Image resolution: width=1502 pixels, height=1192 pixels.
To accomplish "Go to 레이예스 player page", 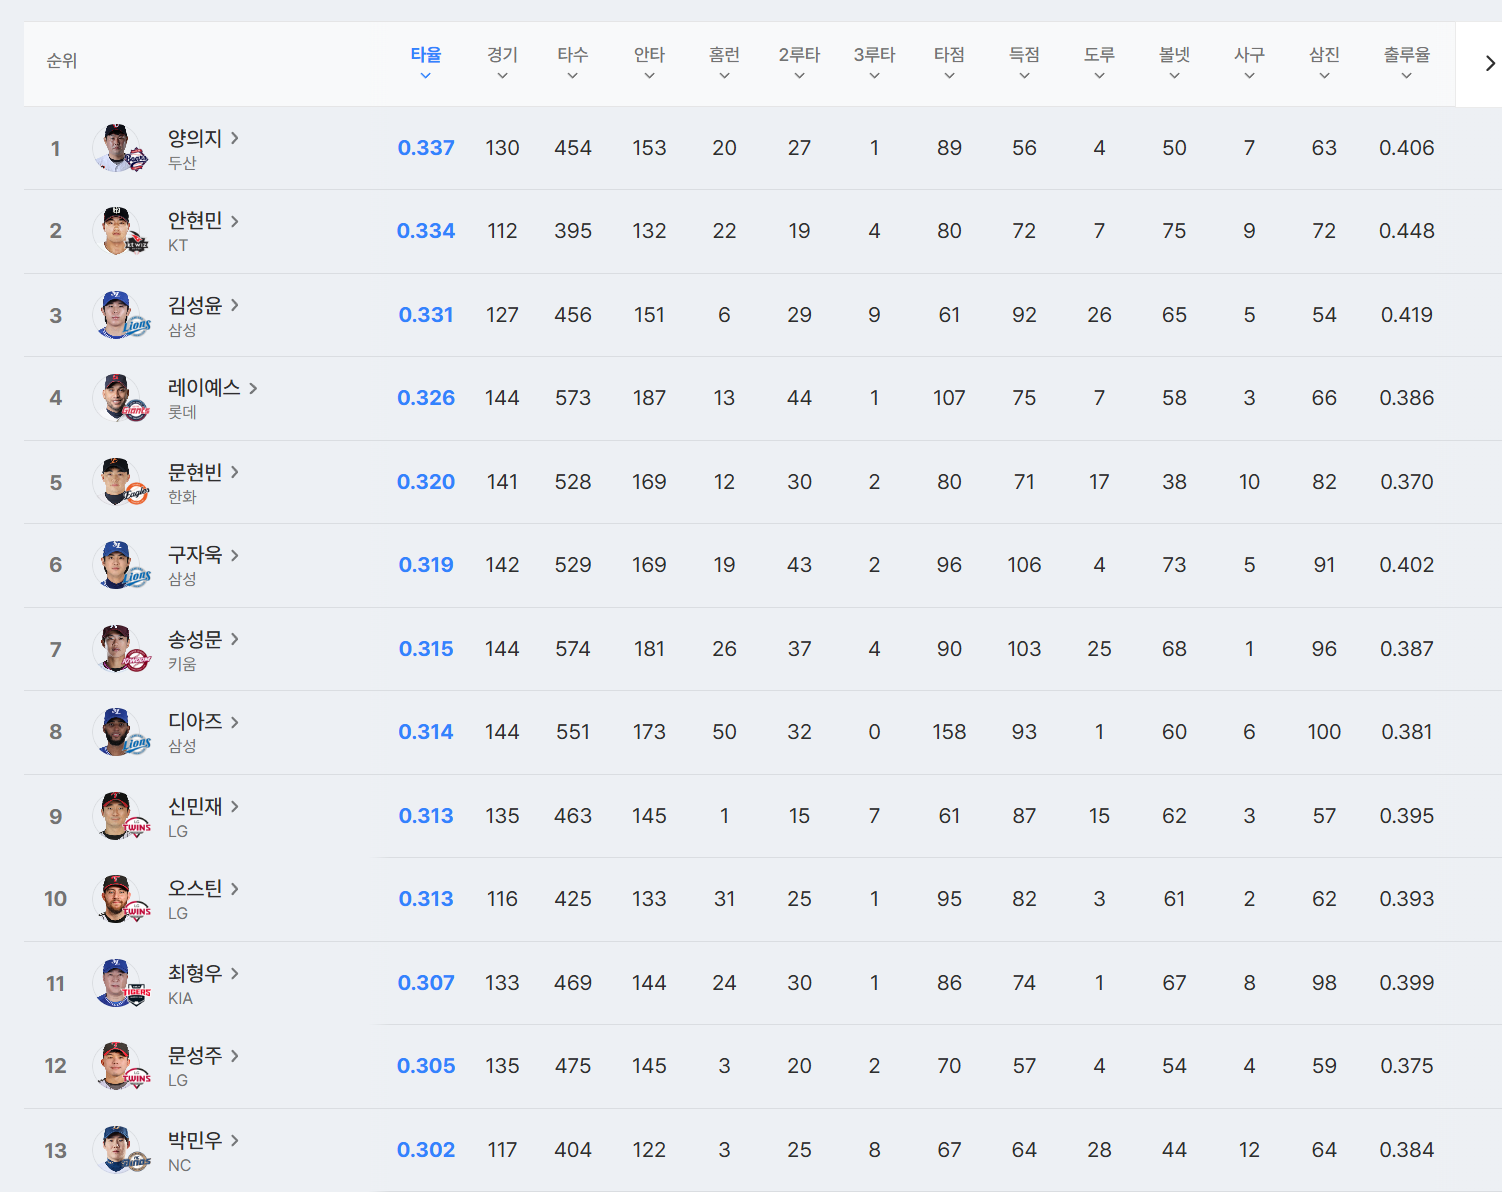I will click(x=212, y=388).
